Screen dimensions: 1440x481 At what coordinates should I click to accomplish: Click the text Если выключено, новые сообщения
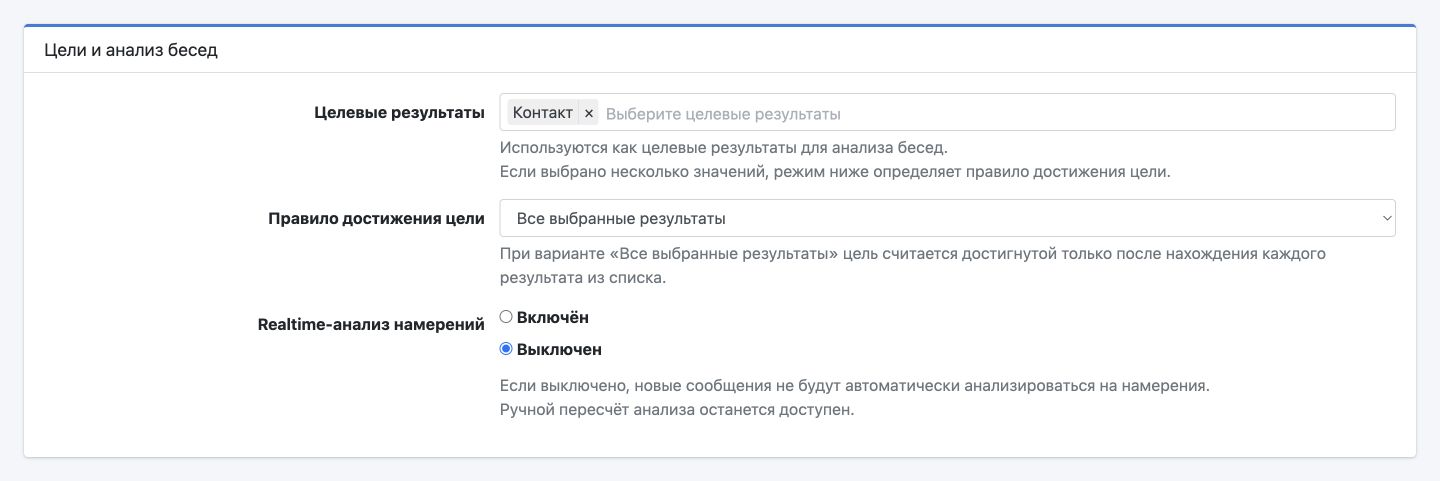click(x=855, y=385)
